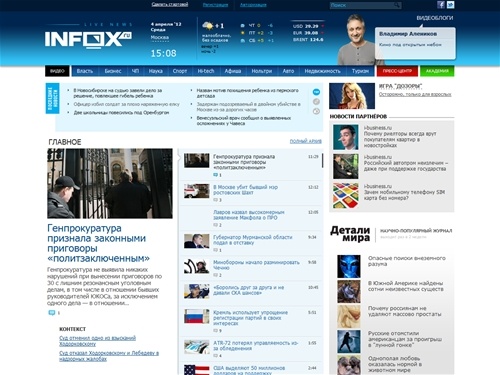Screen dimensions: 500x375
Task: Open comments icon under the main Генпрокуратура story
Action: tap(52, 313)
